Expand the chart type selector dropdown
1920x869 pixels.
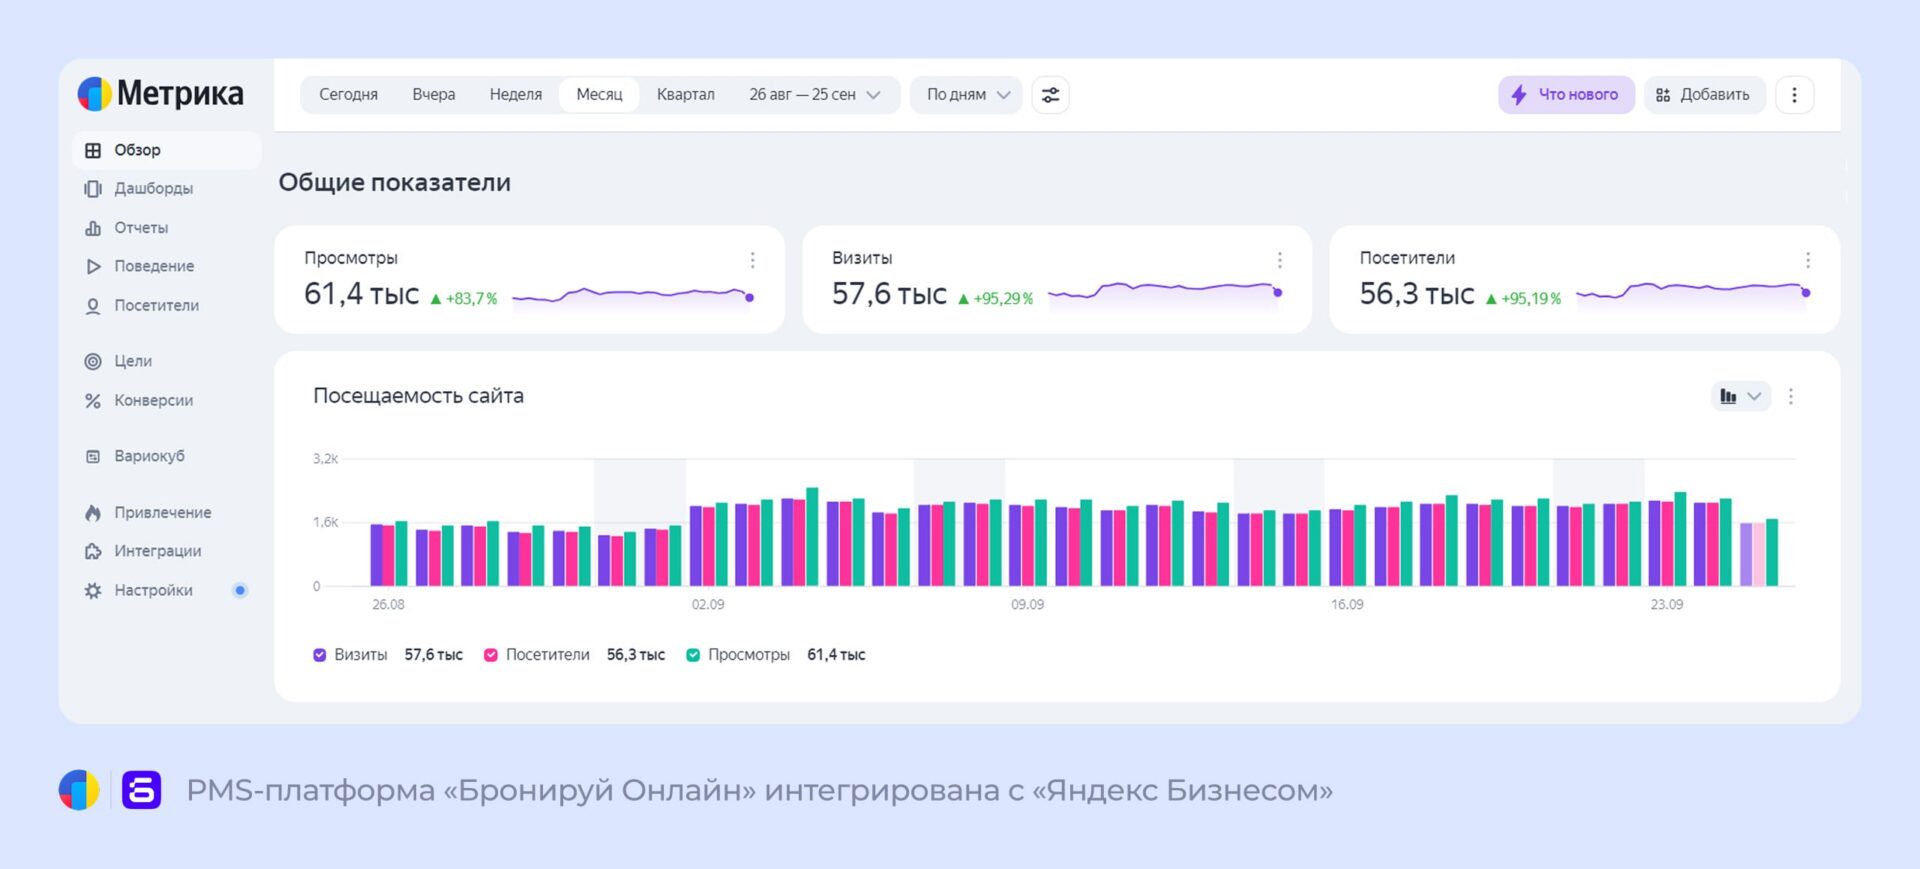[x=1740, y=396]
